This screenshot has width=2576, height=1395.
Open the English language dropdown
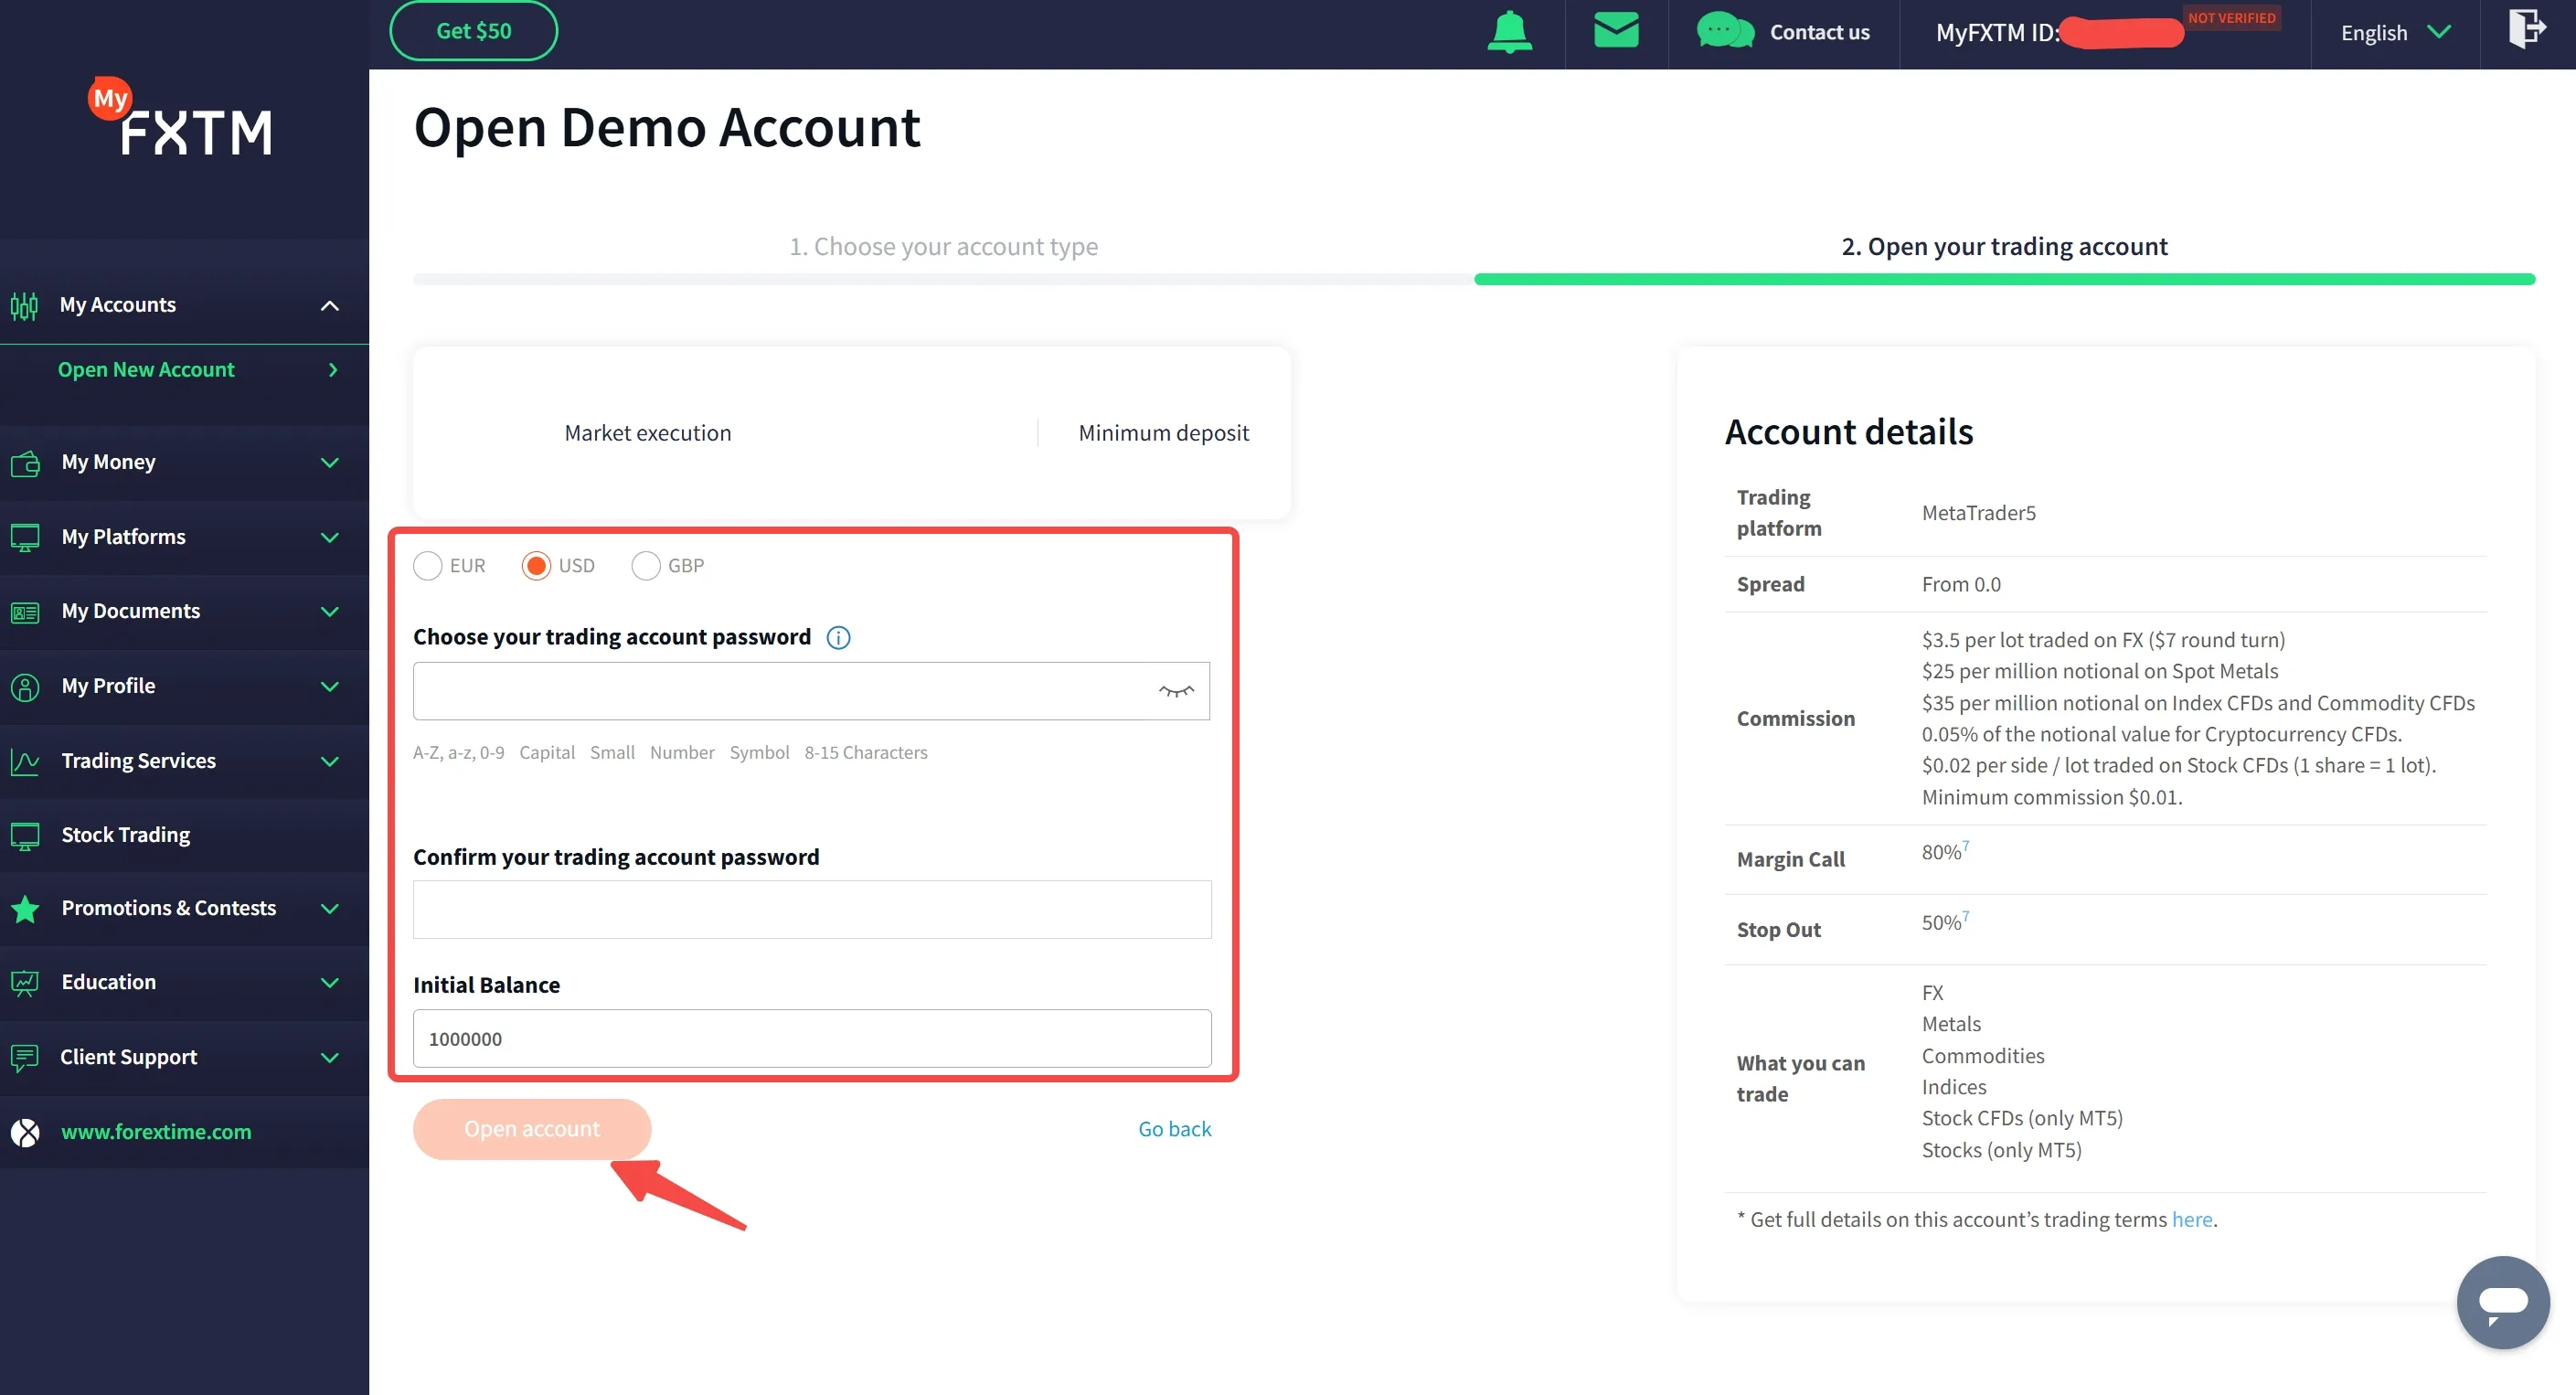[2395, 33]
